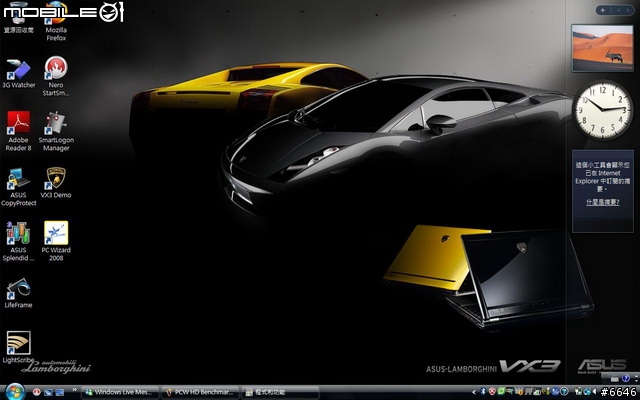Open the 3G Watcher desktop shortcut

tap(19, 73)
